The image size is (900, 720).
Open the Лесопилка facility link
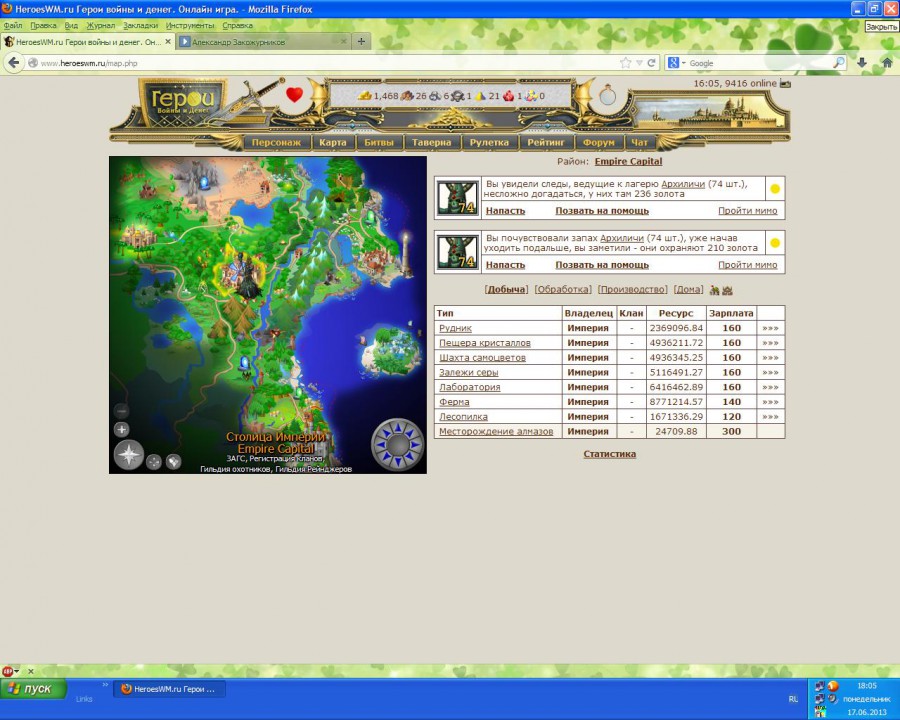(463, 417)
